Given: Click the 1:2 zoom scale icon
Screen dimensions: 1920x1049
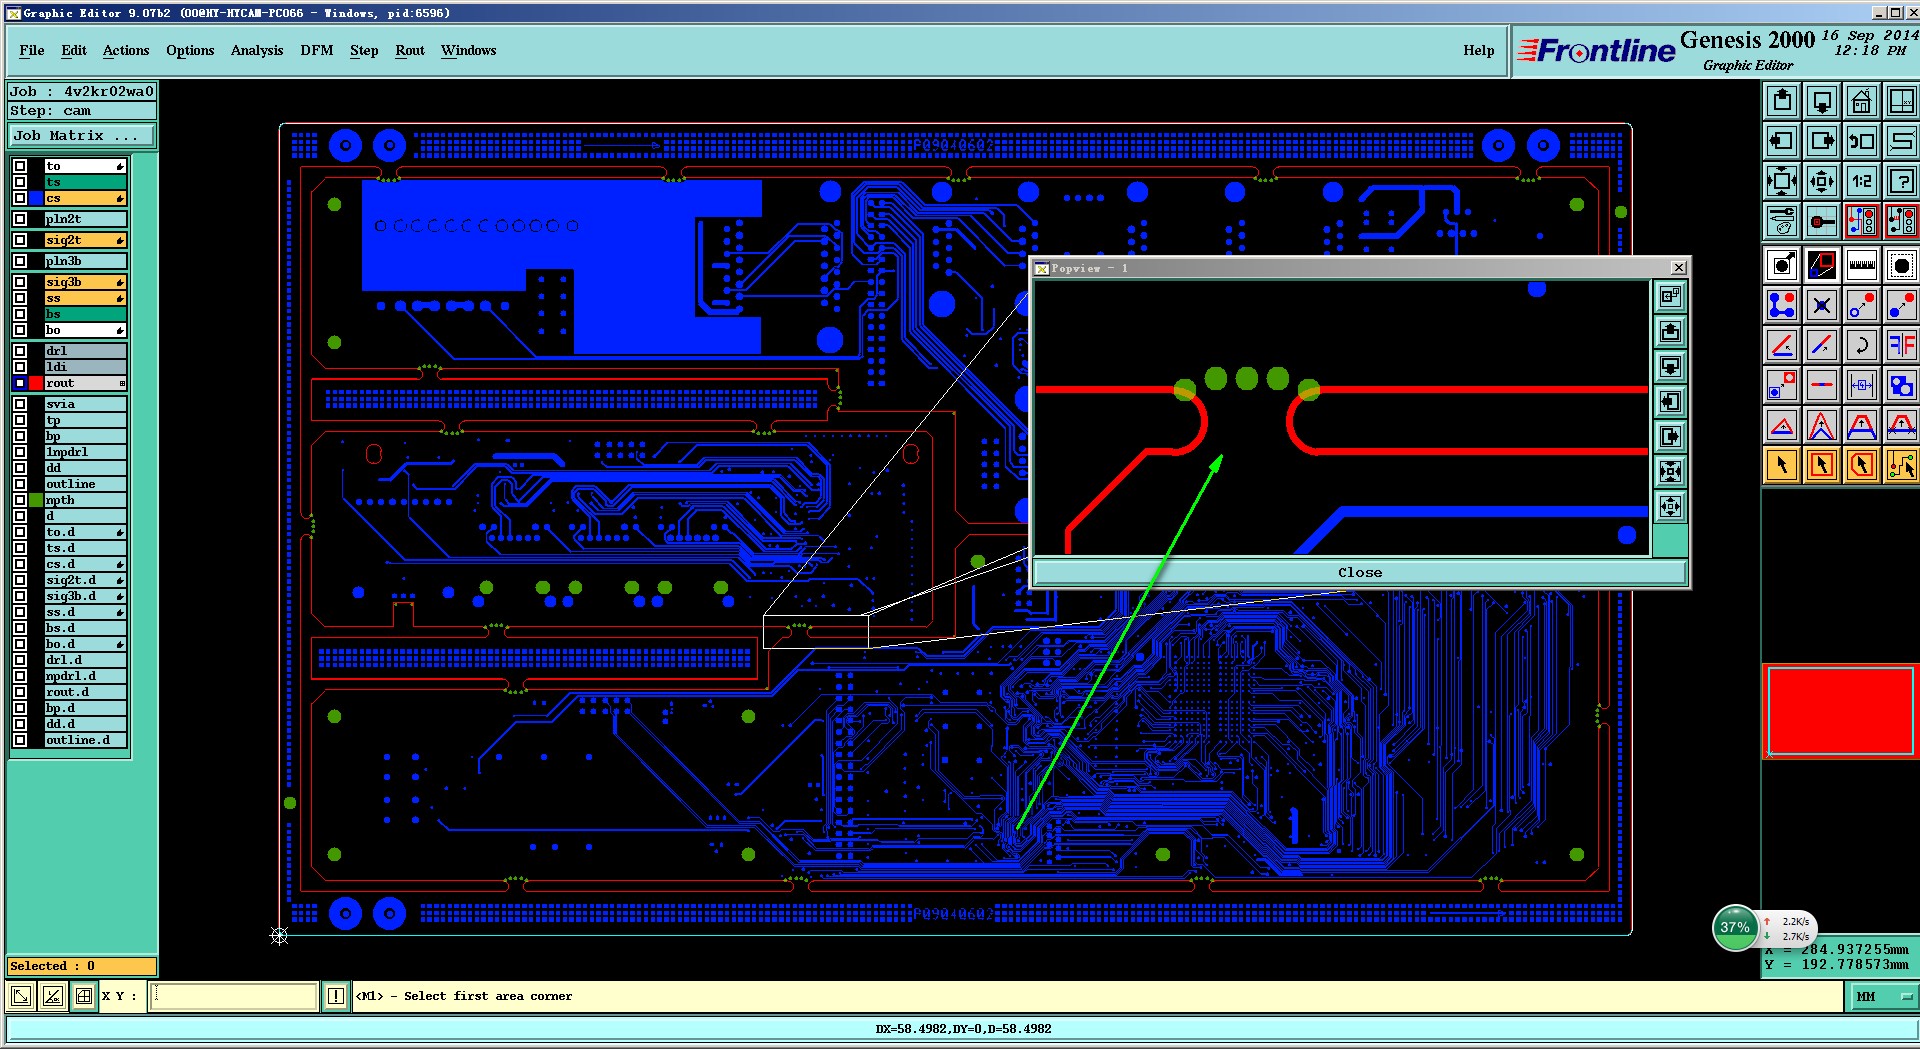Looking at the screenshot, I should tap(1861, 181).
